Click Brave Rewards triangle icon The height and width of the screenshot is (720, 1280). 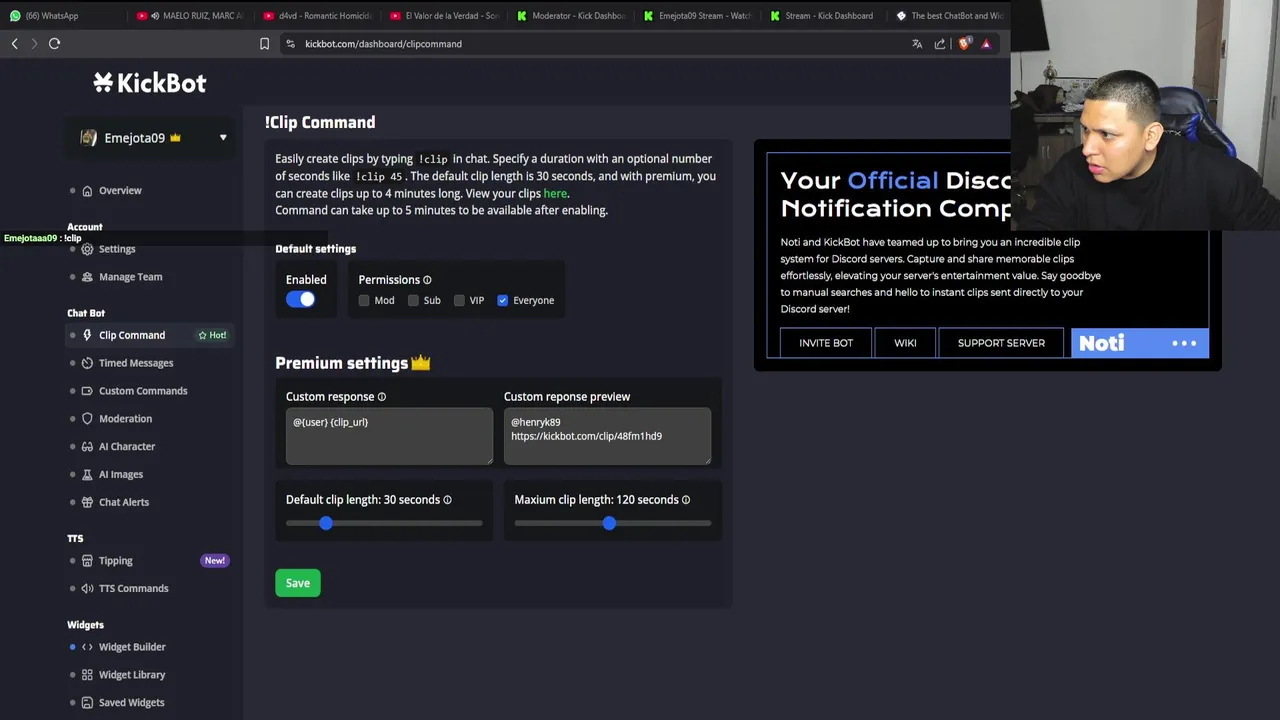[986, 44]
